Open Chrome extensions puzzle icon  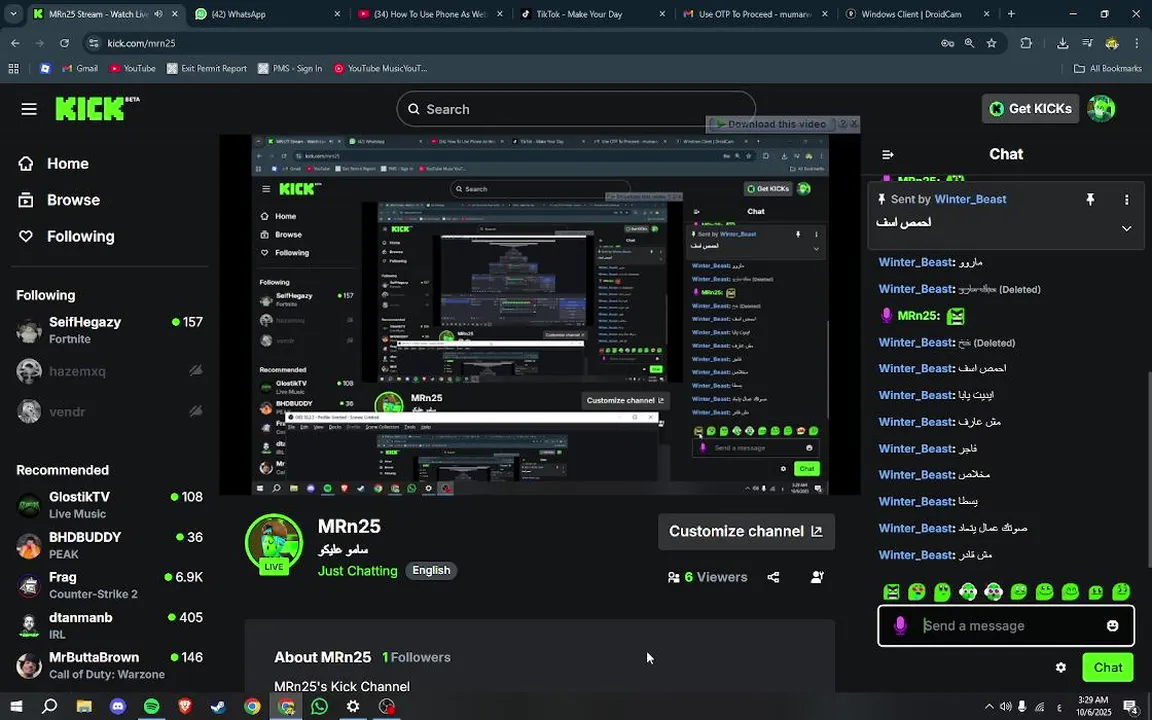[1026, 43]
